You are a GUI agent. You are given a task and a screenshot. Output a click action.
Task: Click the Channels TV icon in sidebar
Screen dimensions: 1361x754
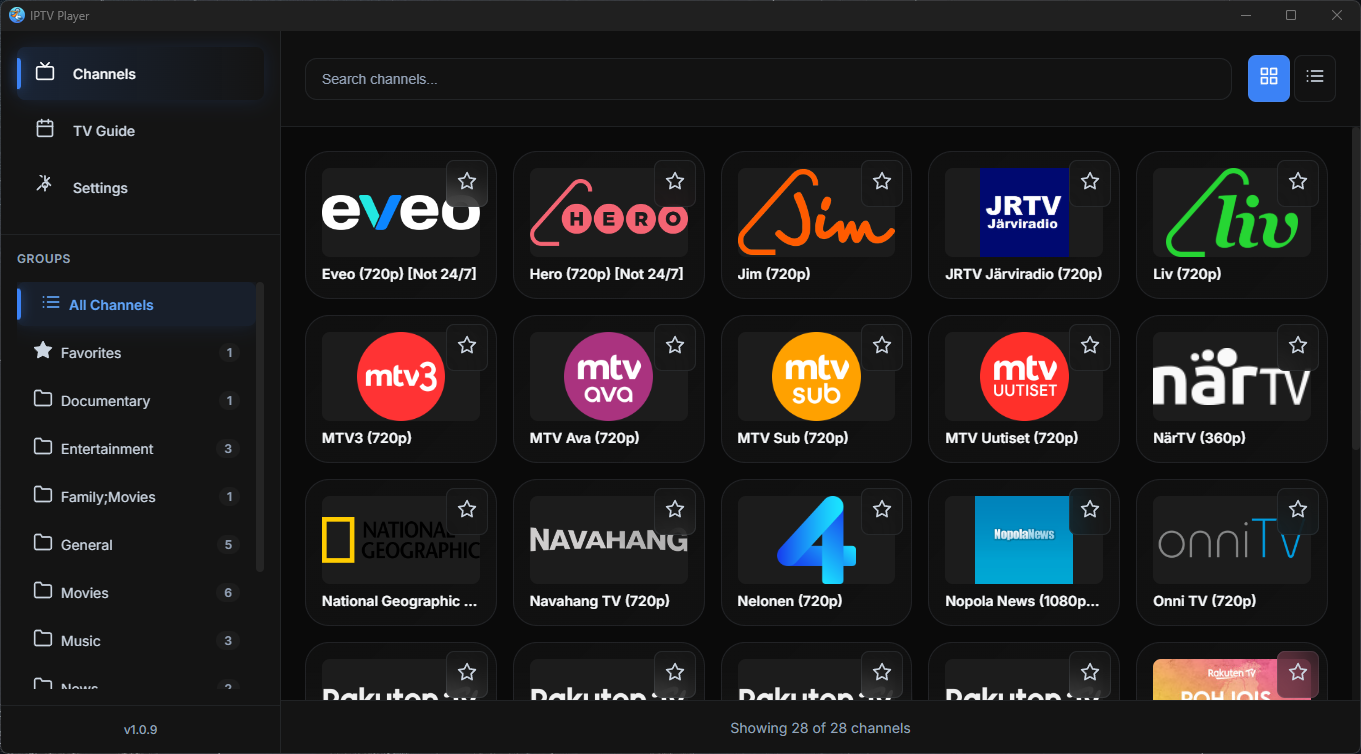43,73
